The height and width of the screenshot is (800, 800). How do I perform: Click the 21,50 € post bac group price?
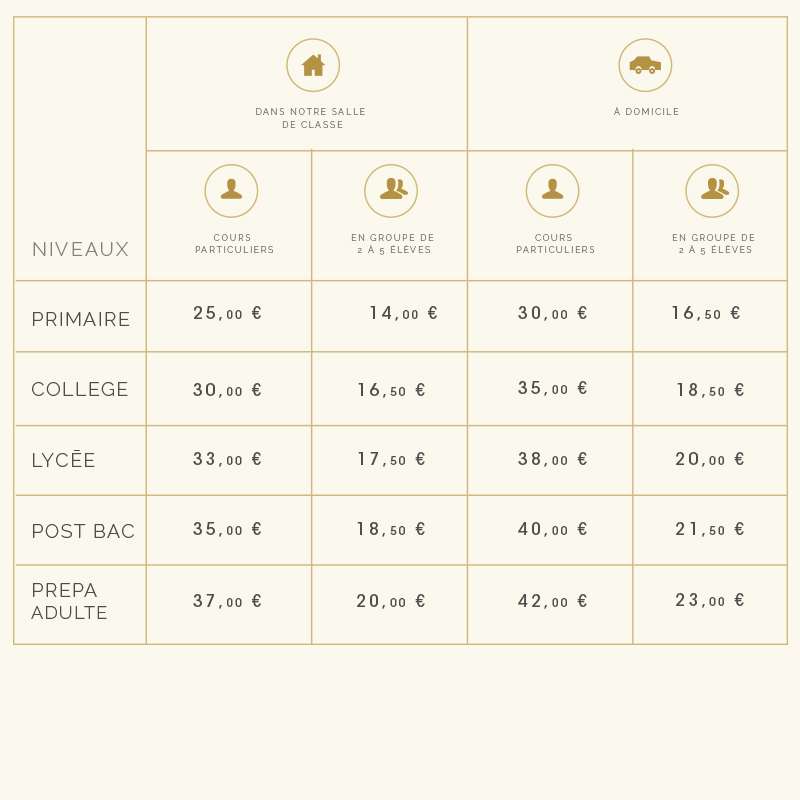click(x=710, y=529)
